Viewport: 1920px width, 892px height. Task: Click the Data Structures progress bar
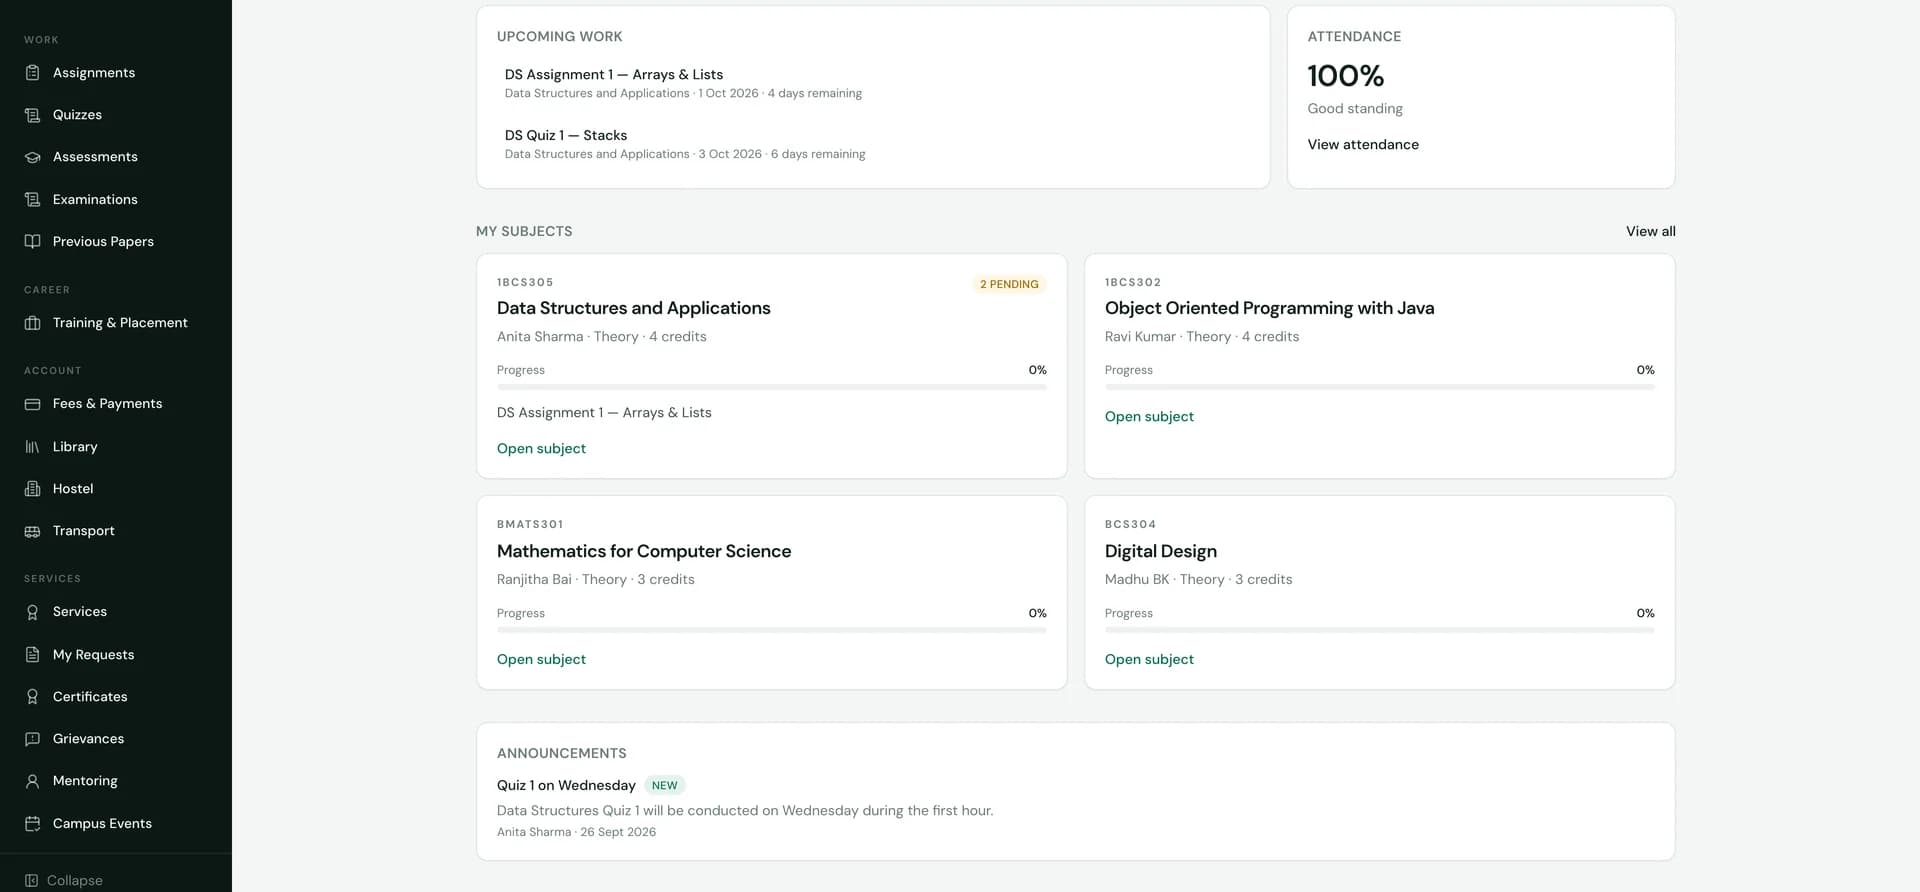772,387
